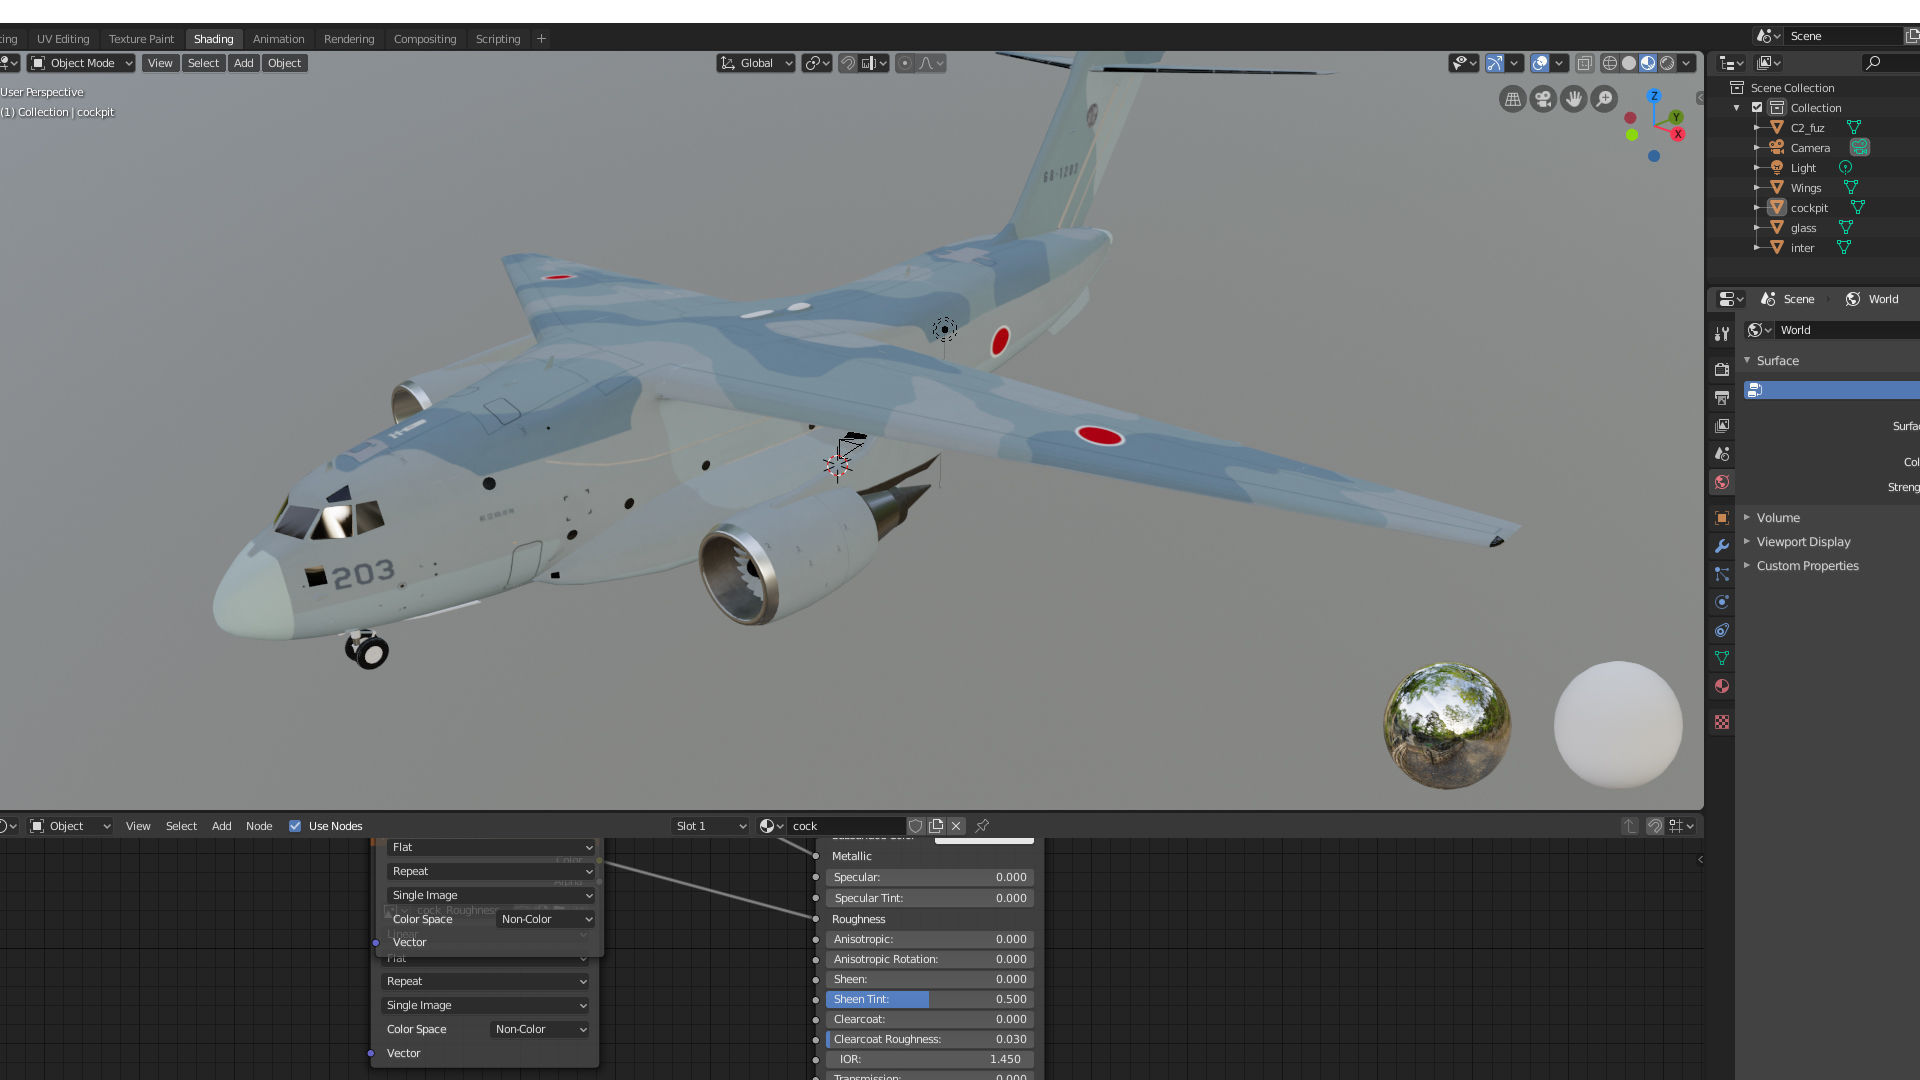The height and width of the screenshot is (1080, 1920).
Task: Toggle viewport gizmos display
Action: pos(1495,63)
